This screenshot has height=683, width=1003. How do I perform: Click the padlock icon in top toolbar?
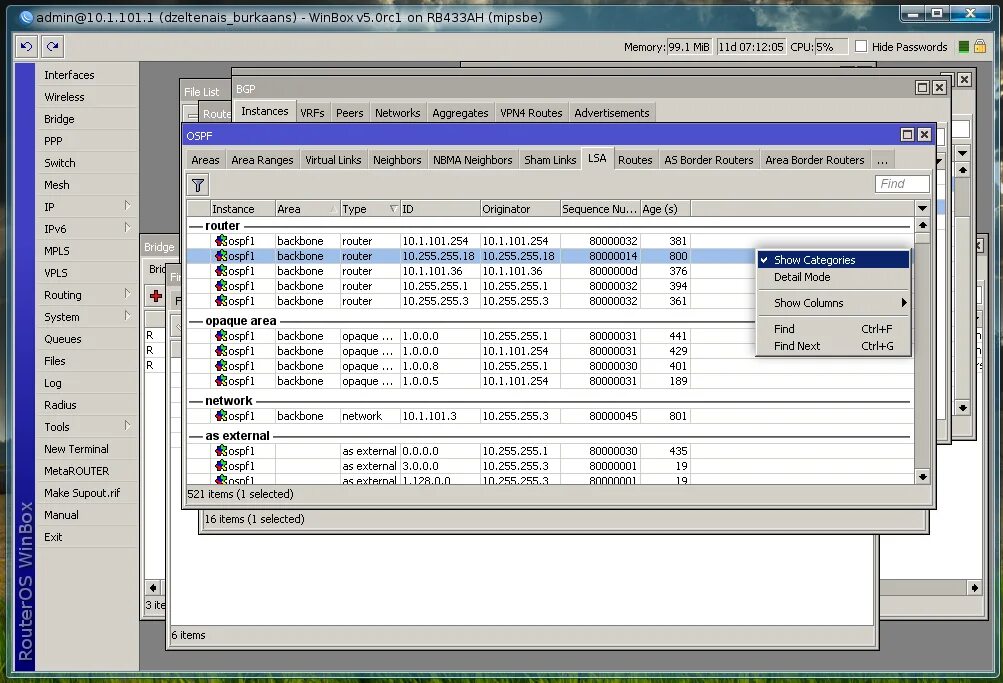[x=980, y=46]
